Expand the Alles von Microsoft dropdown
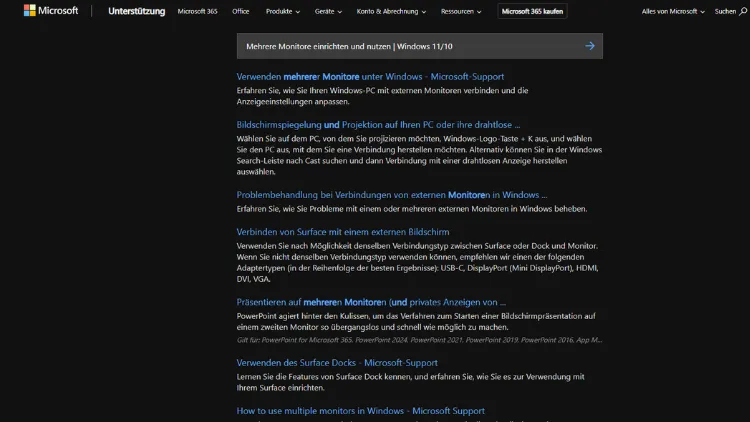 pos(673,11)
